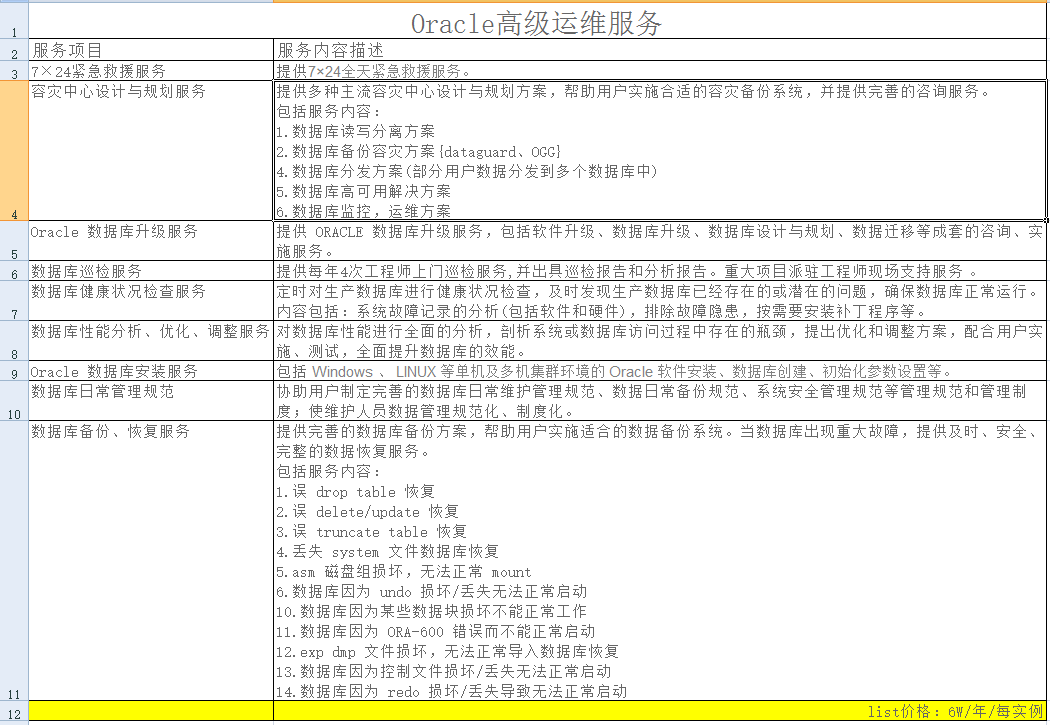Select the cell "7×24紧急救援服务"
1050x725 pixels.
tap(151, 71)
